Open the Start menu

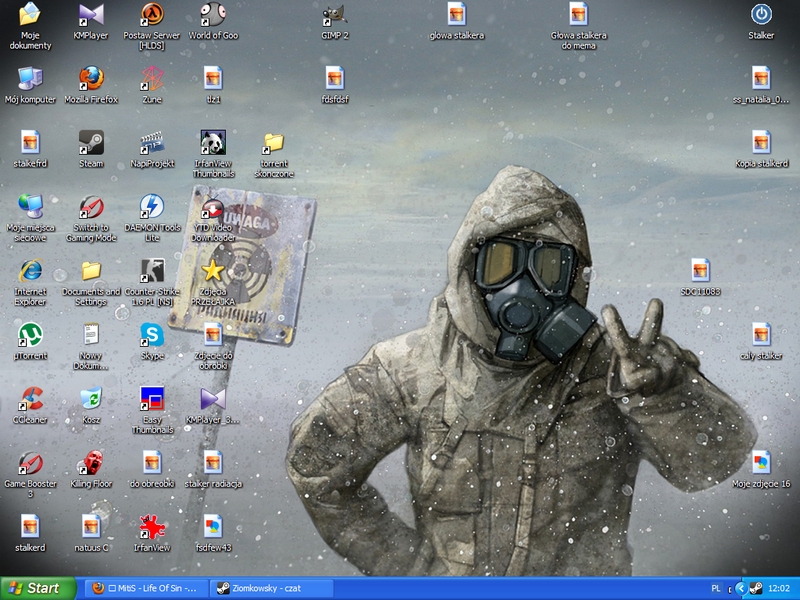click(38, 588)
